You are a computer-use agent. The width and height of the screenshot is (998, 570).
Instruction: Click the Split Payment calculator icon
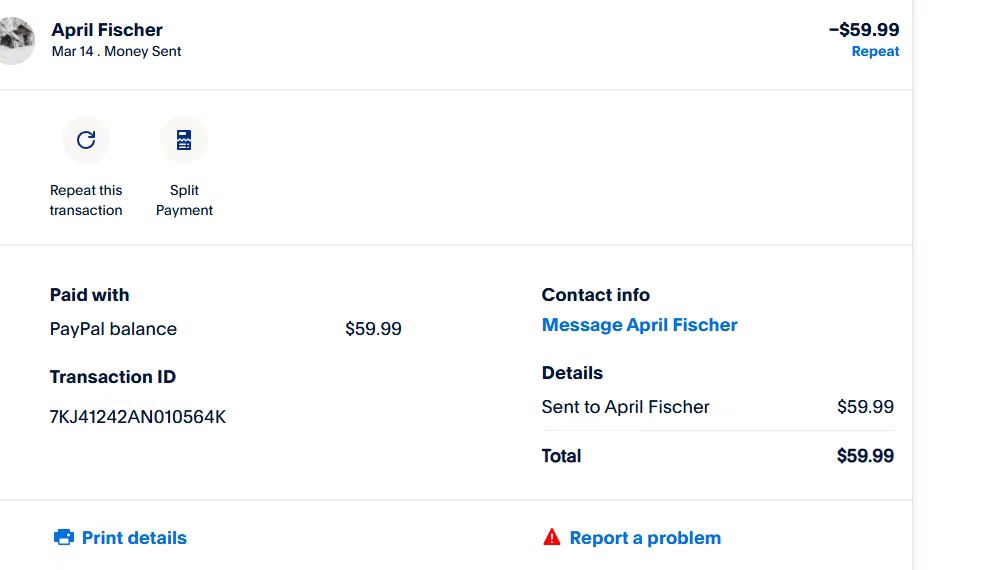point(184,140)
